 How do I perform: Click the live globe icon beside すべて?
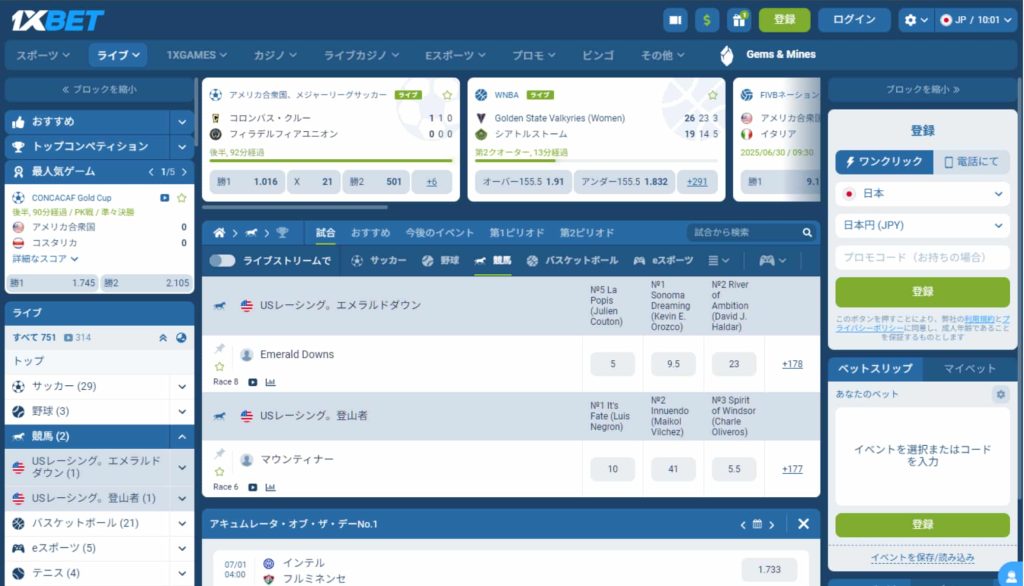[181, 338]
